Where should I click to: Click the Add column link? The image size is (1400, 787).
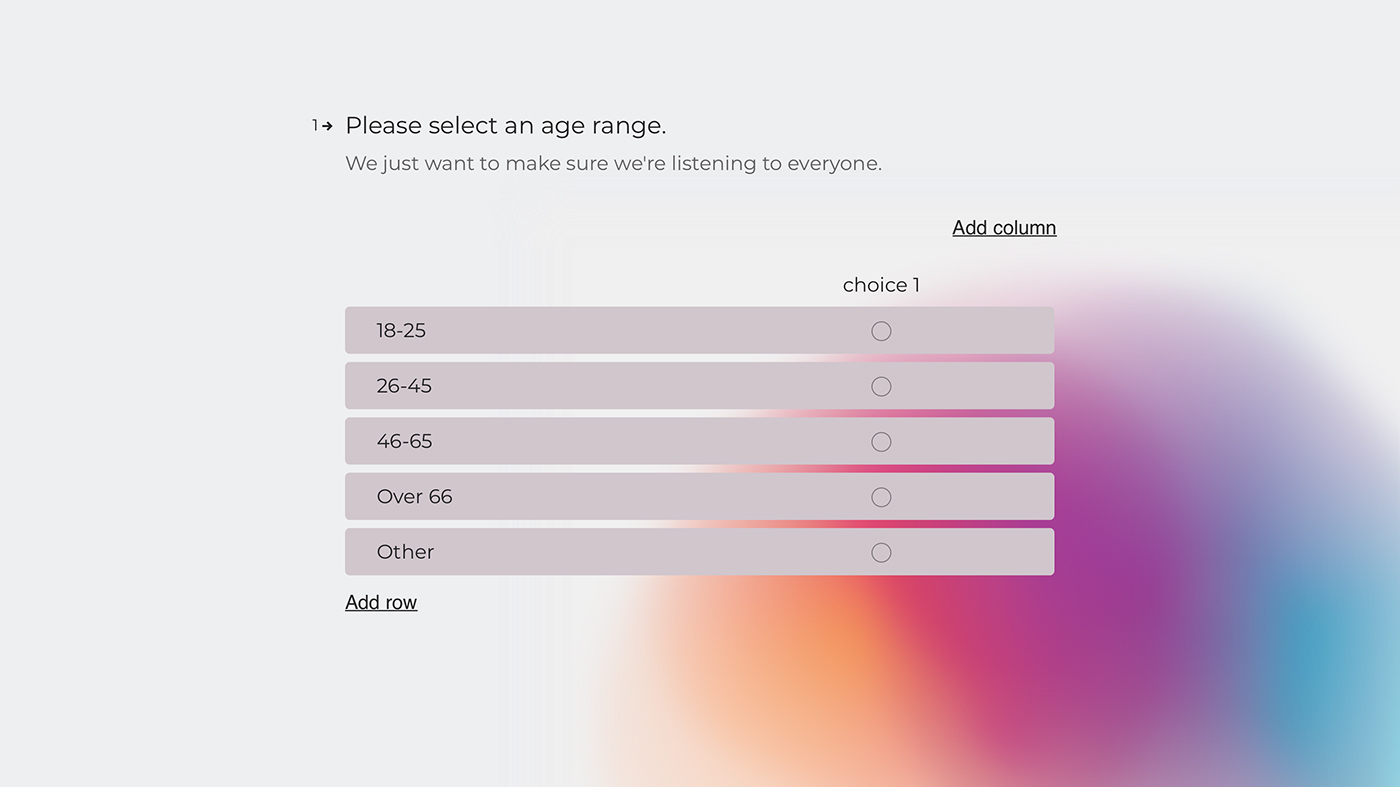click(x=1003, y=227)
